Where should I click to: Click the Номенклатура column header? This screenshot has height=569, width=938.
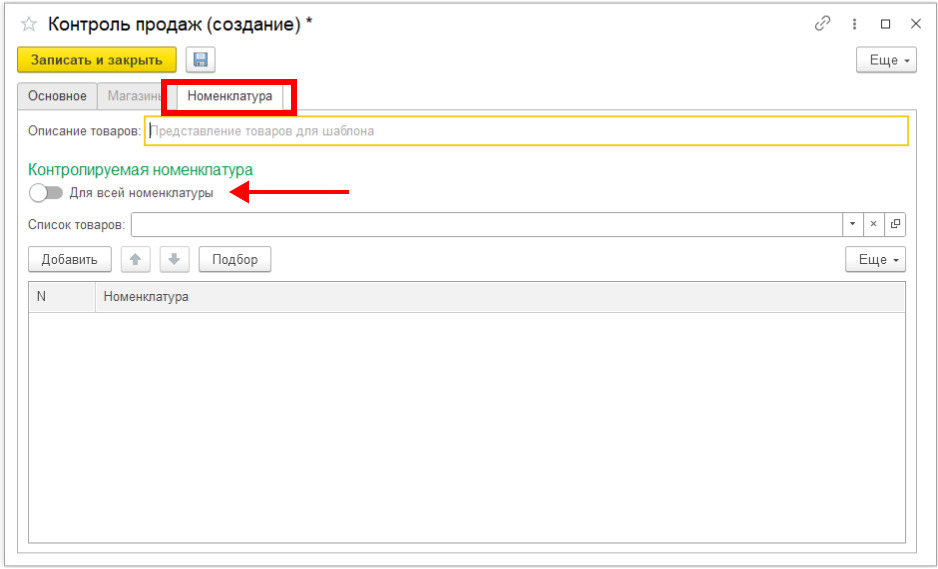point(500,297)
